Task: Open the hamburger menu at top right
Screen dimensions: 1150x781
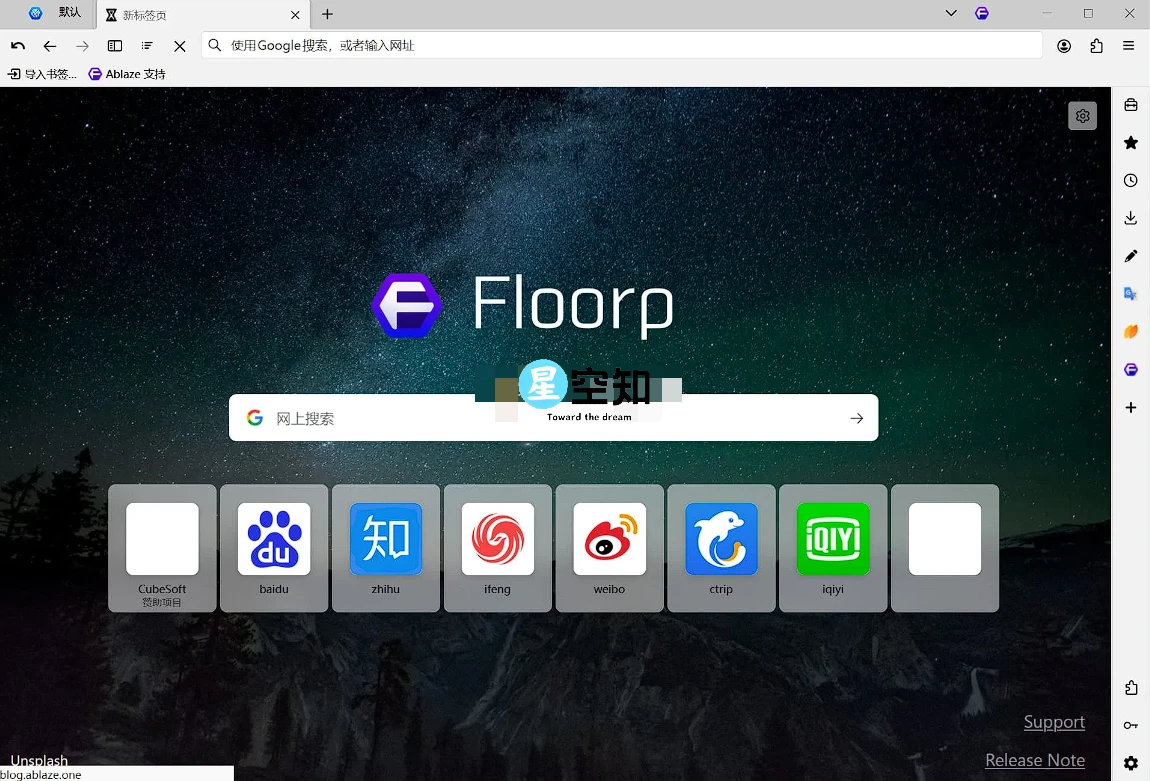Action: point(1129,45)
